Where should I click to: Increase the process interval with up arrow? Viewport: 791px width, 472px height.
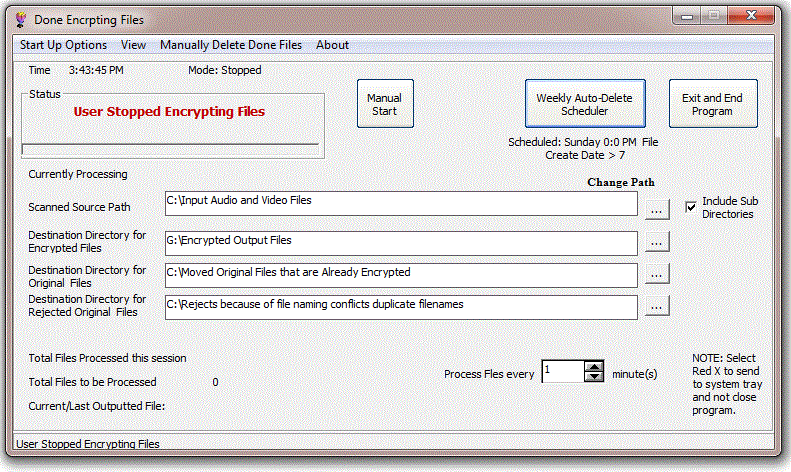pos(594,367)
